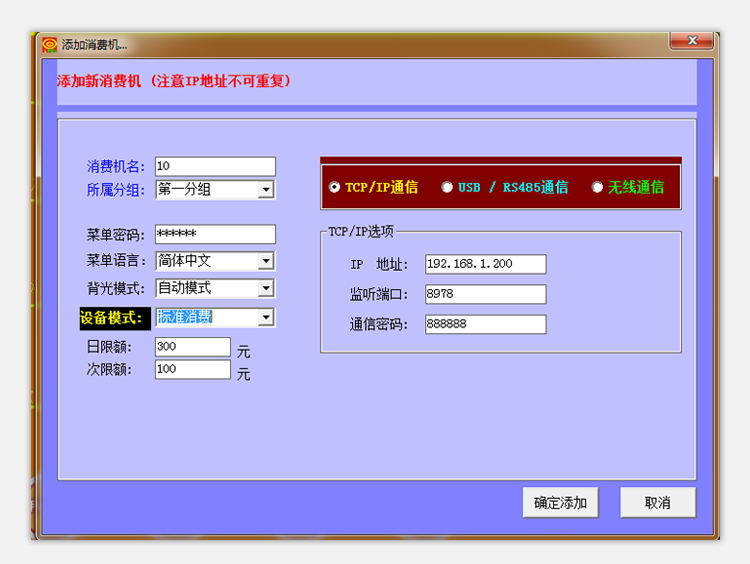Viewport: 750px width, 564px height.
Task: Focus the 次限额 amount field
Action: (193, 369)
